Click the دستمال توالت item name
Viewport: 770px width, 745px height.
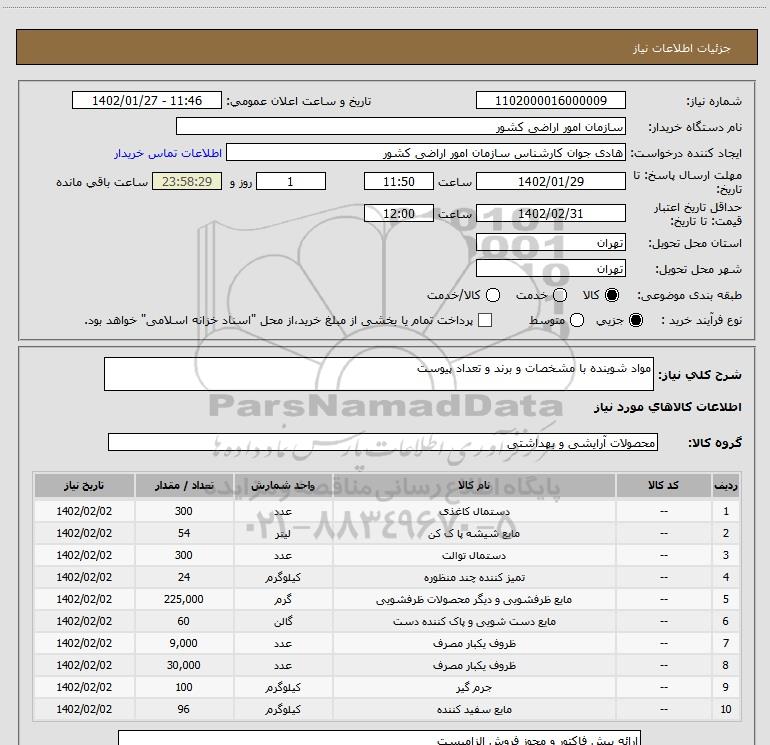click(474, 555)
